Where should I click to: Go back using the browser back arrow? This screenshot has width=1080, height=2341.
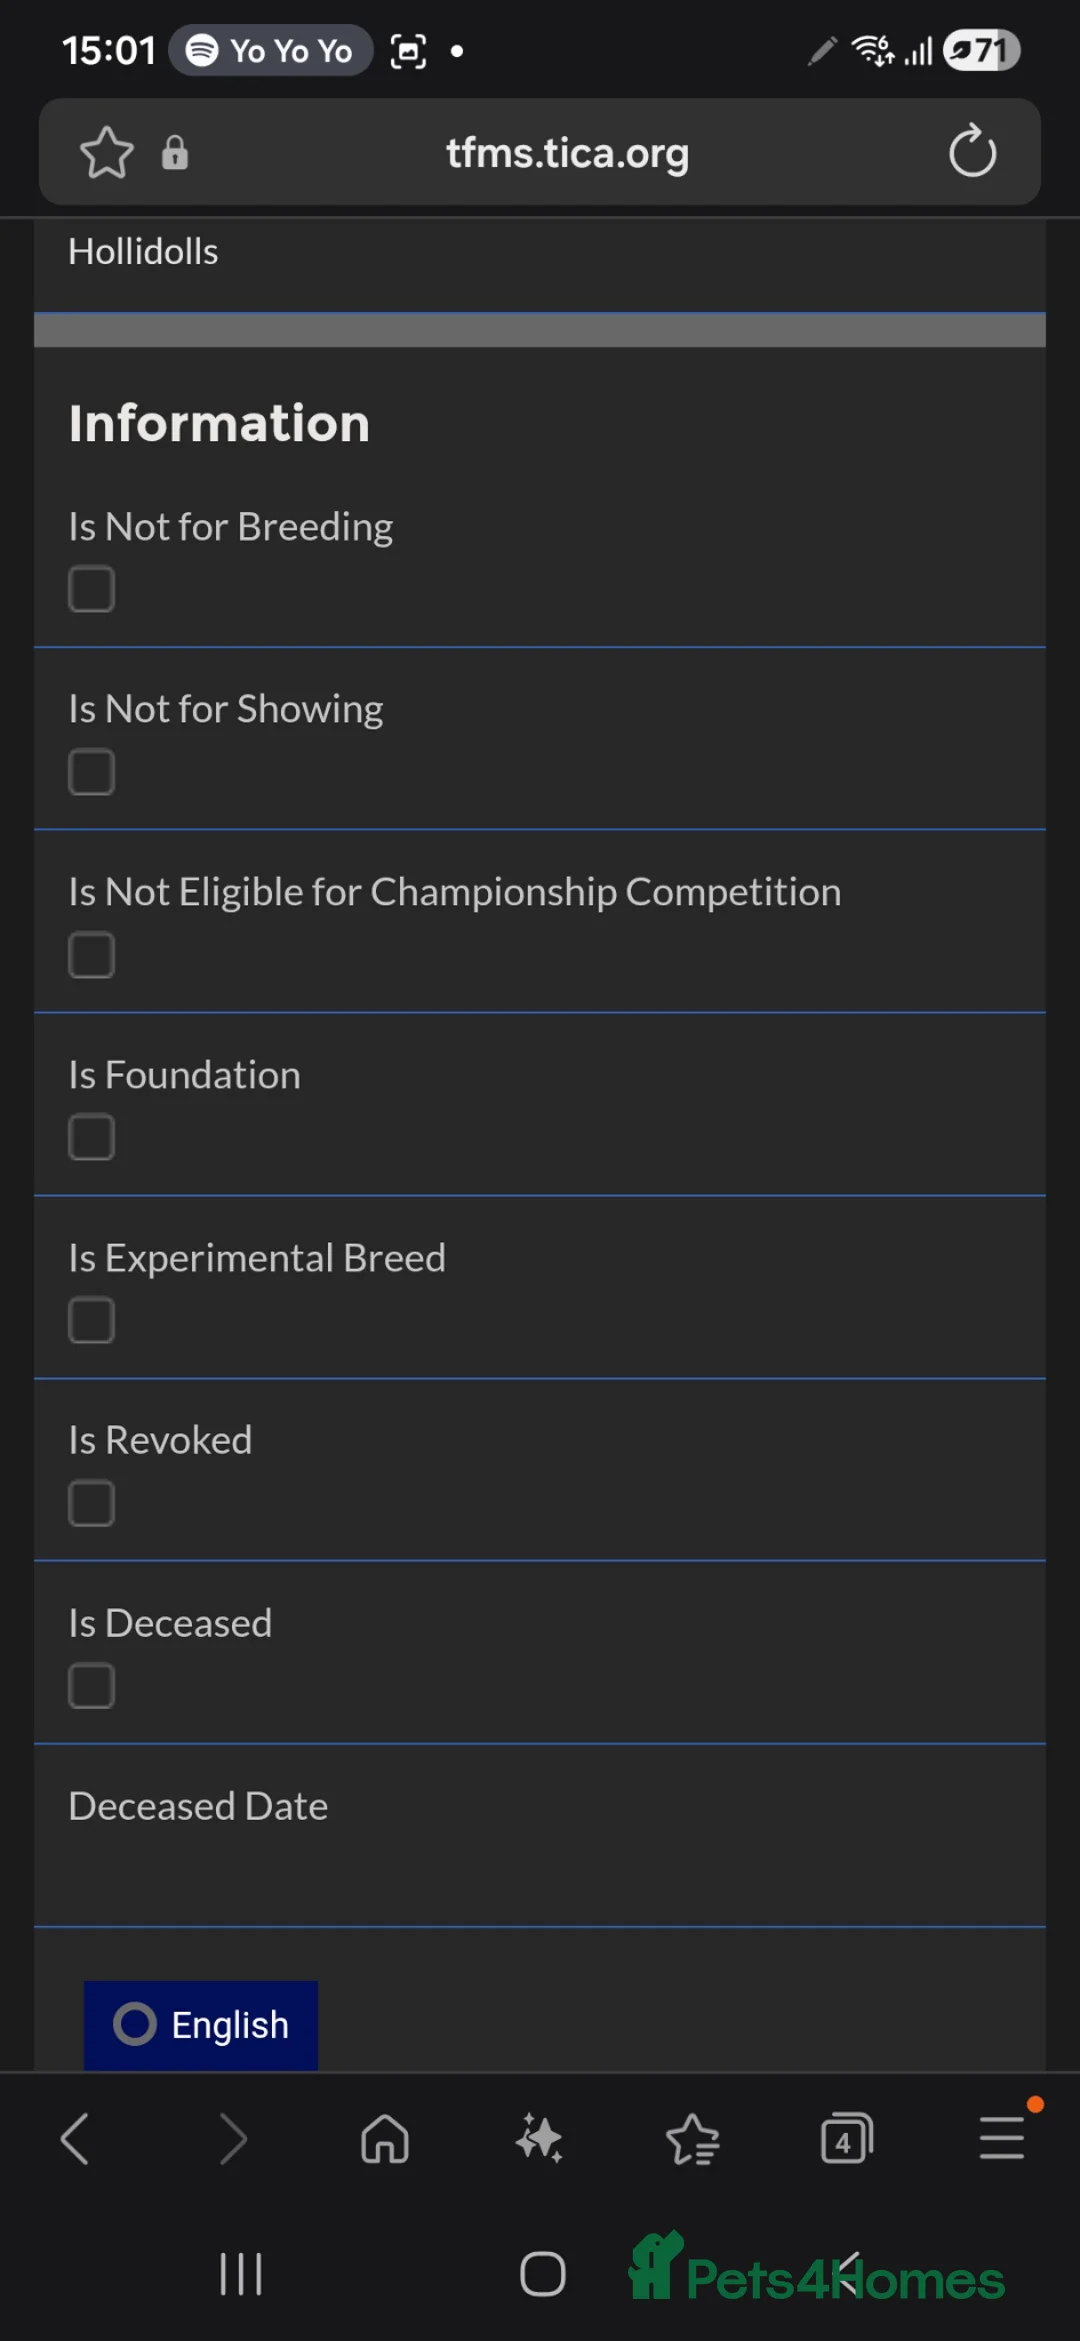[76, 2139]
